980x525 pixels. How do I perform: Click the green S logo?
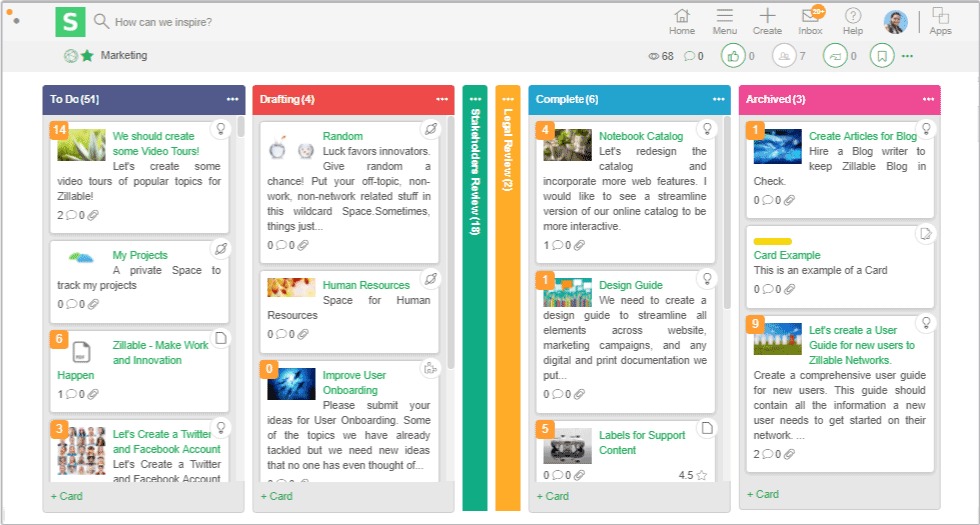[70, 22]
